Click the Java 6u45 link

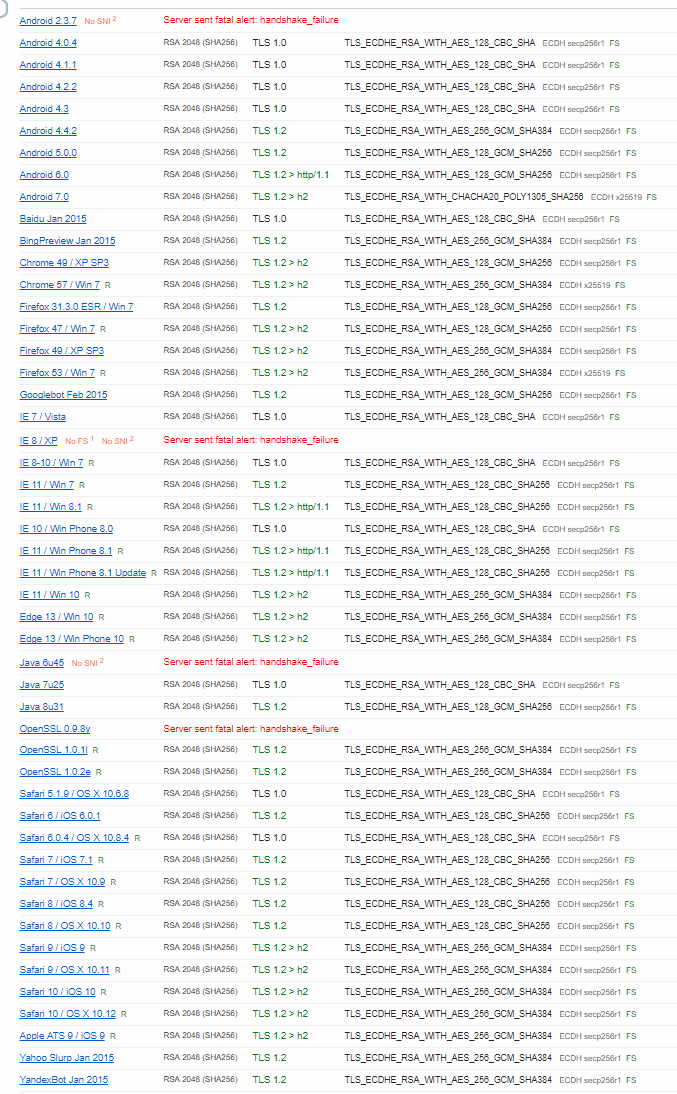42,663
